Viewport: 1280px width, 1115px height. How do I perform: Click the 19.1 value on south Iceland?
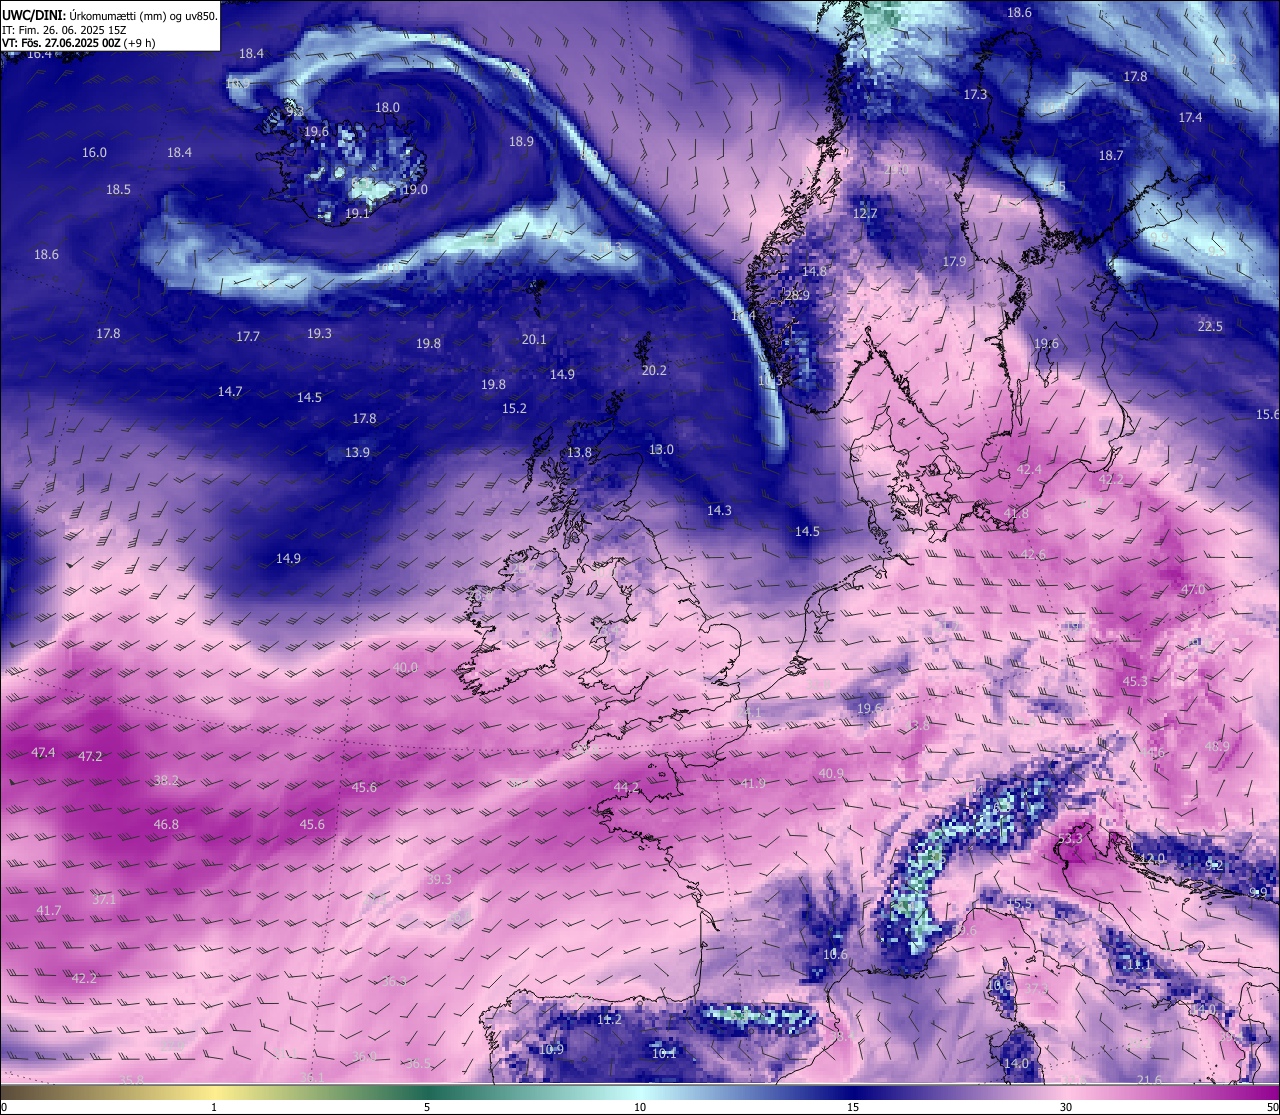click(x=357, y=214)
